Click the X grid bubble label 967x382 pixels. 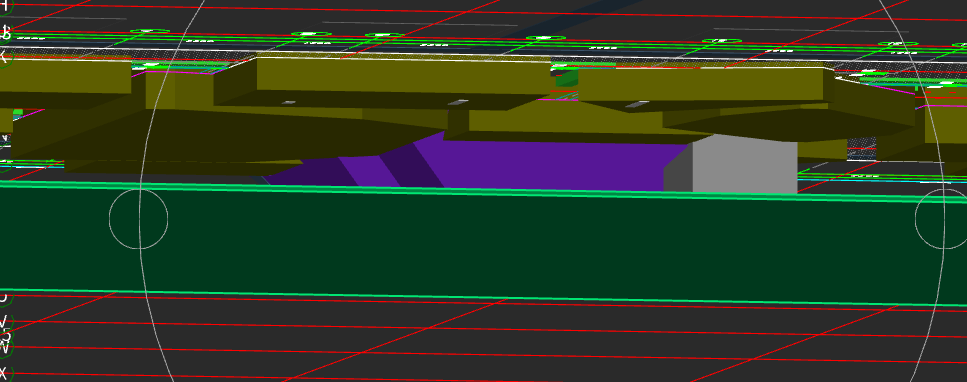(x=5, y=374)
